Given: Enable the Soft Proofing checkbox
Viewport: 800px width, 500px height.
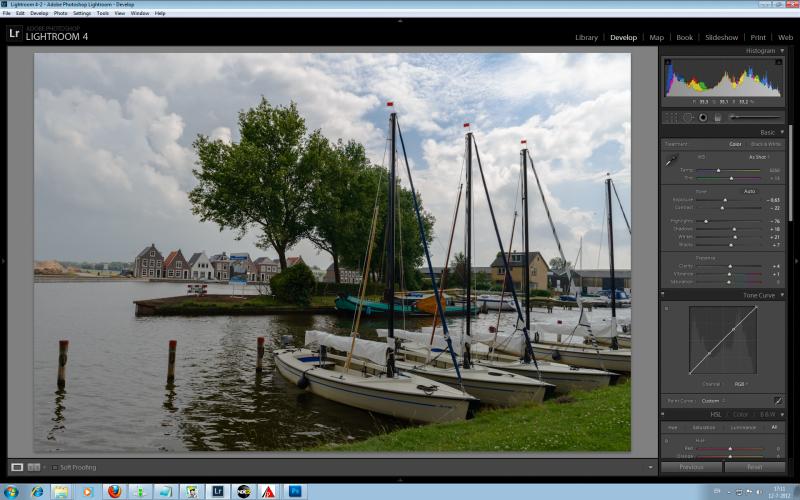Looking at the screenshot, I should (54, 467).
